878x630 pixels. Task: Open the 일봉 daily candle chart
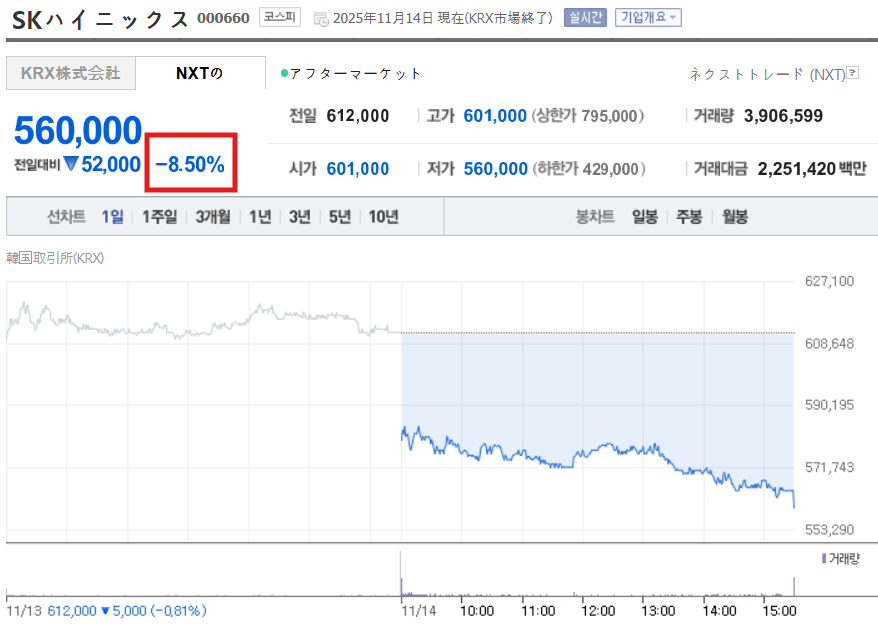coord(645,216)
